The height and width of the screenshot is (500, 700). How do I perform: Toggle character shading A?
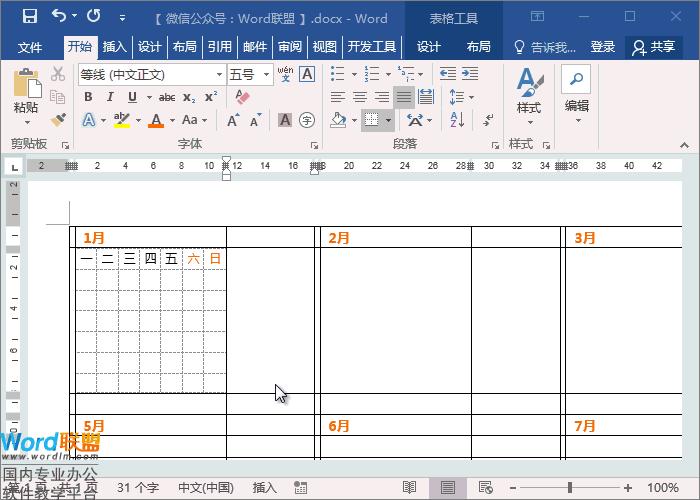[x=285, y=120]
